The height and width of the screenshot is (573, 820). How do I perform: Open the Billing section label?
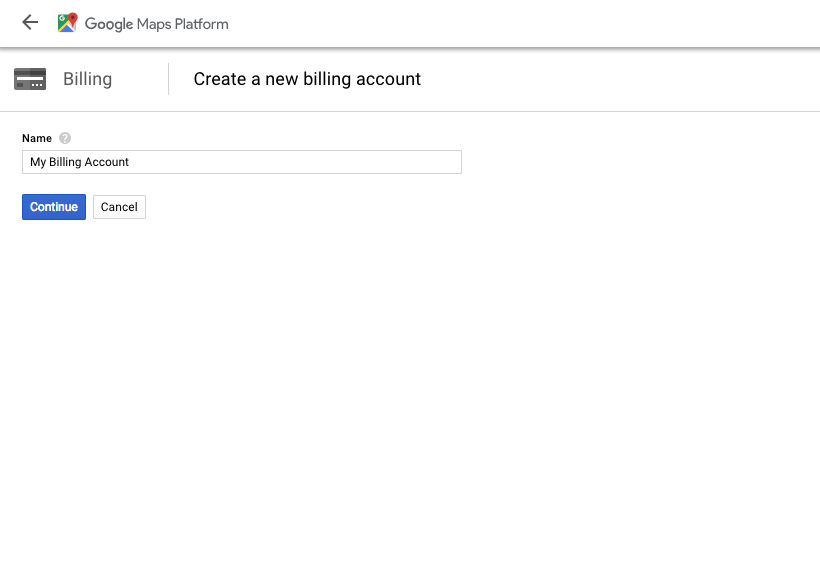coord(87,79)
